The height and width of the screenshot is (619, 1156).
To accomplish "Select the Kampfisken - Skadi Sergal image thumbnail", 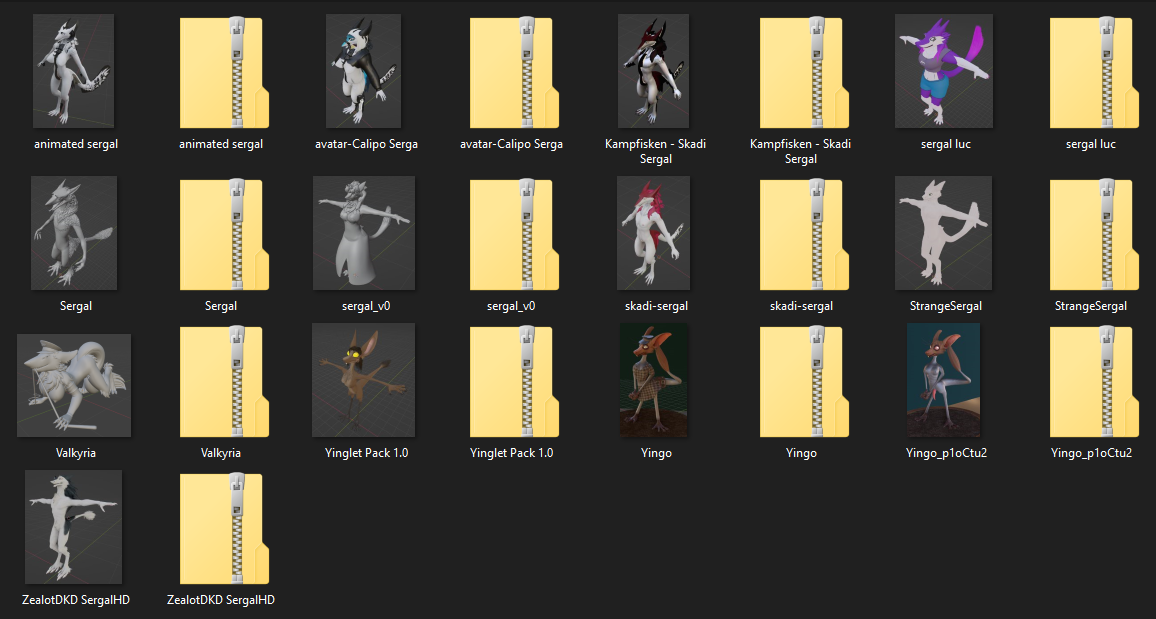I will pos(653,71).
